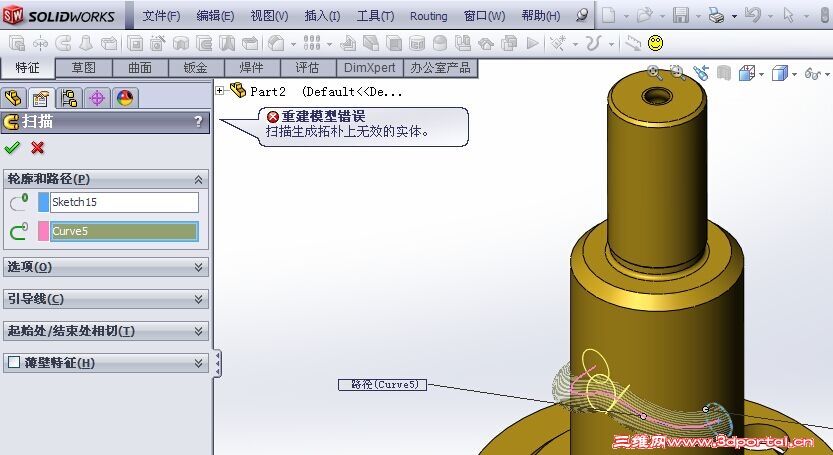Viewport: 833px width, 455px height.
Task: Cancel the sweep with red X
Action: [37, 148]
